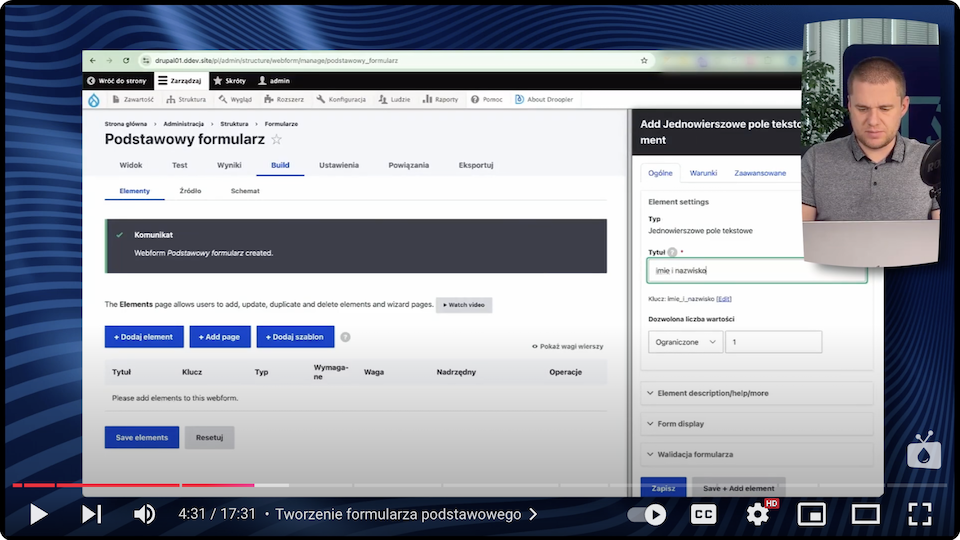This screenshot has height=540, width=960.
Task: Go to Strona główna breadcrumb
Action: 126,124
